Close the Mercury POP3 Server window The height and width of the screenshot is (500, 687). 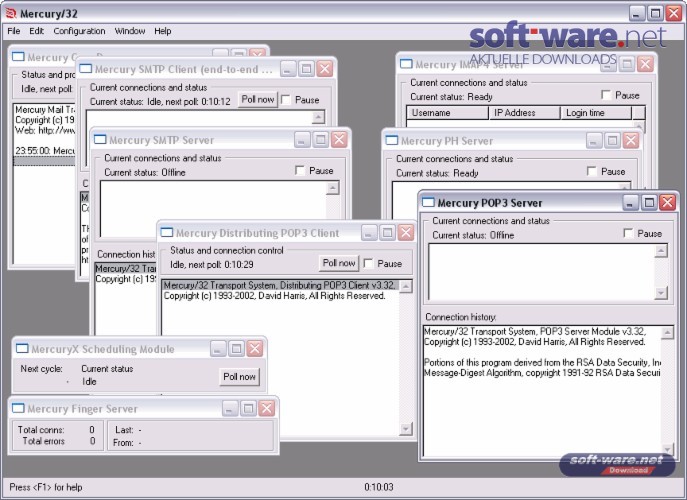coord(668,202)
